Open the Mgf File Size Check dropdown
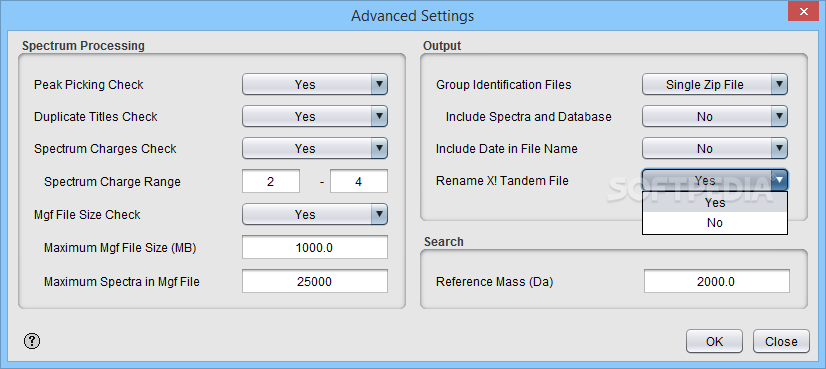Screen dimensions: 826x369 [315, 215]
